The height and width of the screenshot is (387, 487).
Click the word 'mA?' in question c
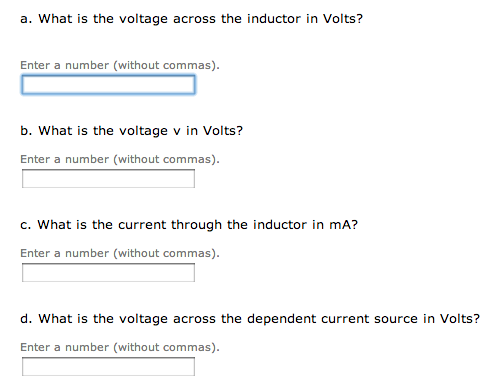344,225
